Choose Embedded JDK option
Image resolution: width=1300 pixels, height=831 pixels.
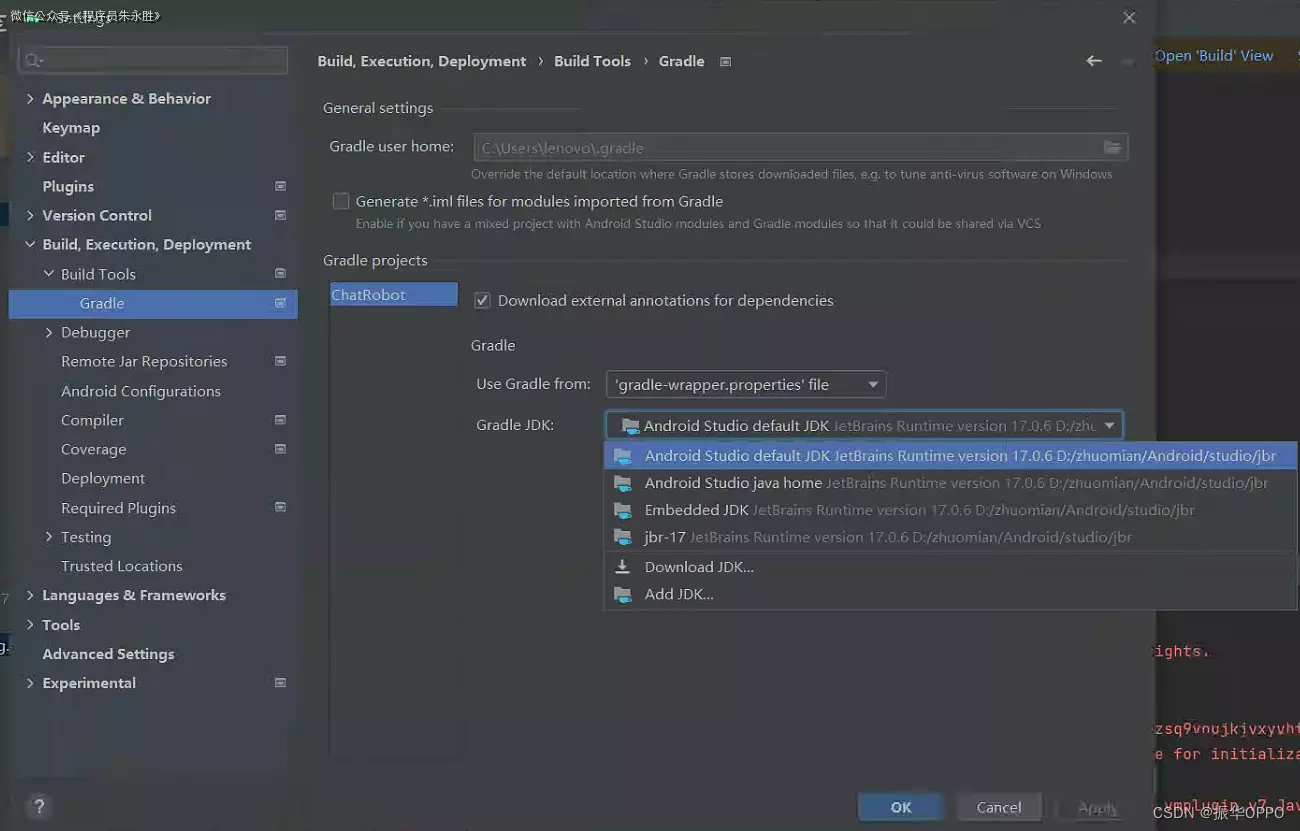(696, 510)
